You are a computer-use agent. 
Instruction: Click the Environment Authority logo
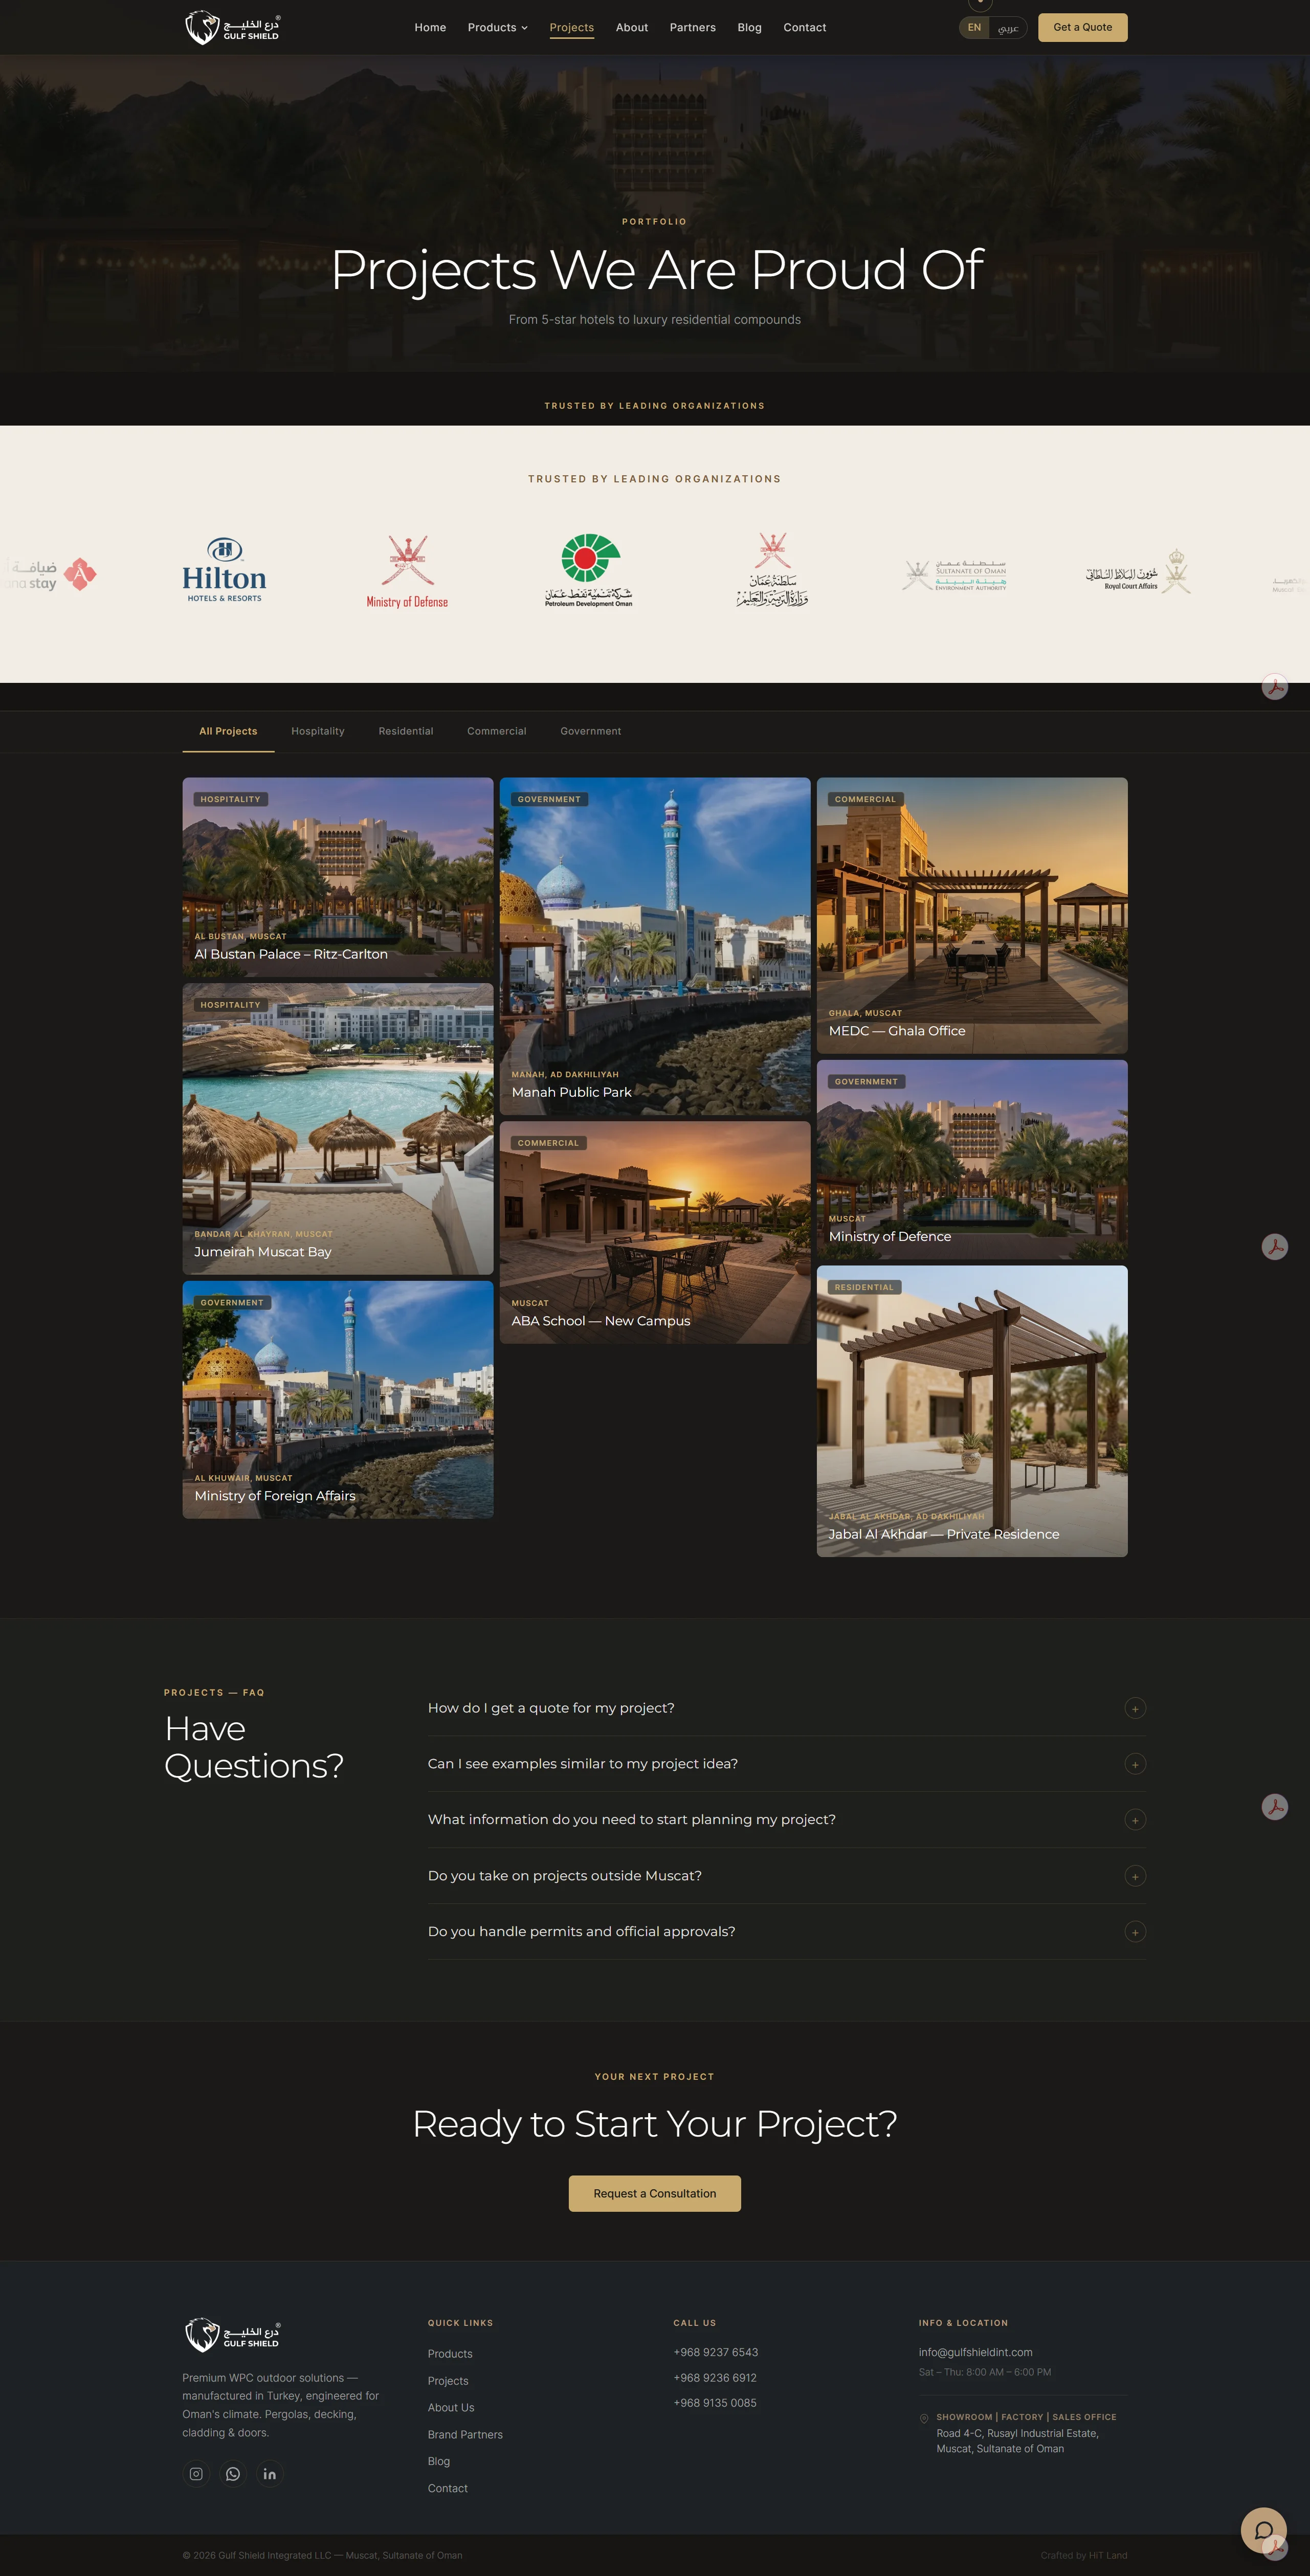click(x=955, y=575)
